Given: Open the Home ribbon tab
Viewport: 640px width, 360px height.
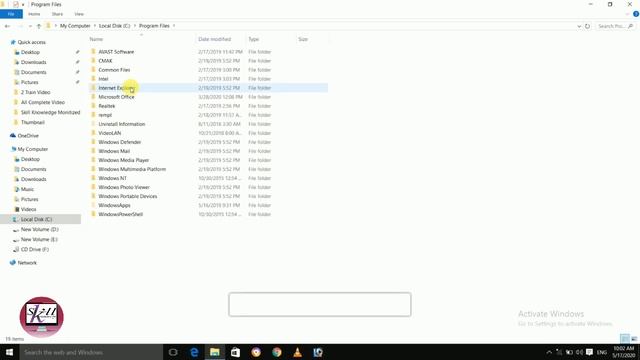Looking at the screenshot, I should (x=34, y=14).
